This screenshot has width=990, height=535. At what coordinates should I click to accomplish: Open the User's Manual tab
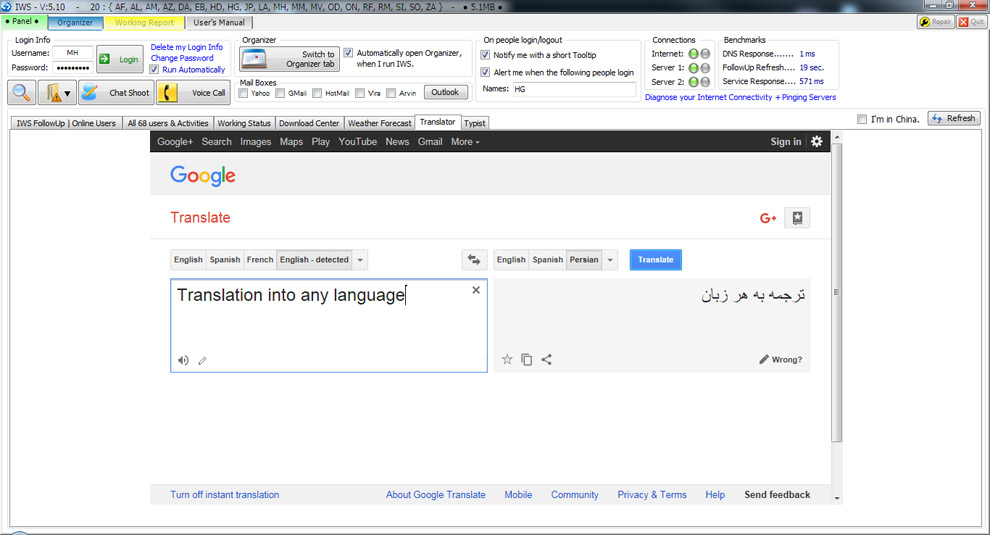click(218, 22)
